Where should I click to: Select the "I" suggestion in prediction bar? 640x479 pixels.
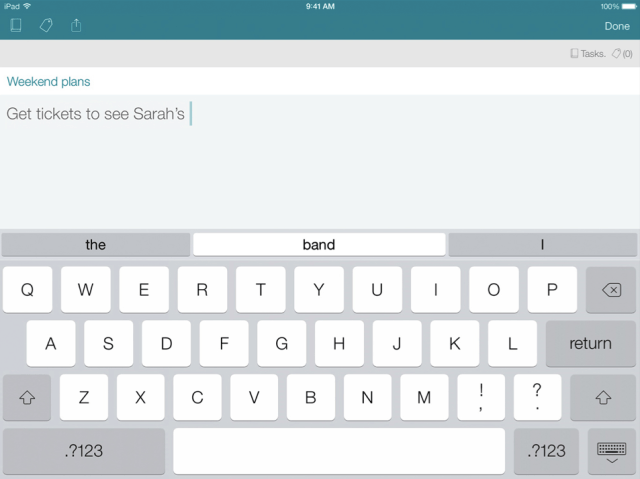tap(542, 244)
